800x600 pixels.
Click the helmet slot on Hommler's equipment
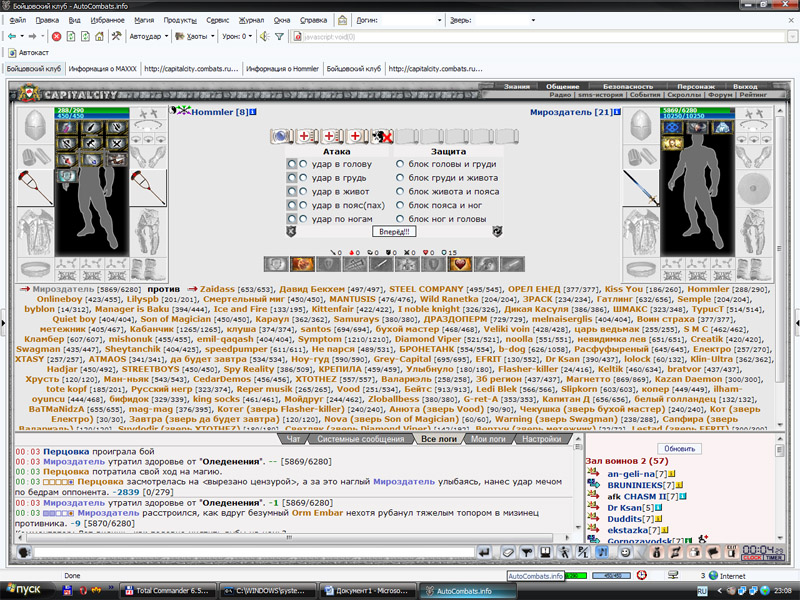[35, 126]
